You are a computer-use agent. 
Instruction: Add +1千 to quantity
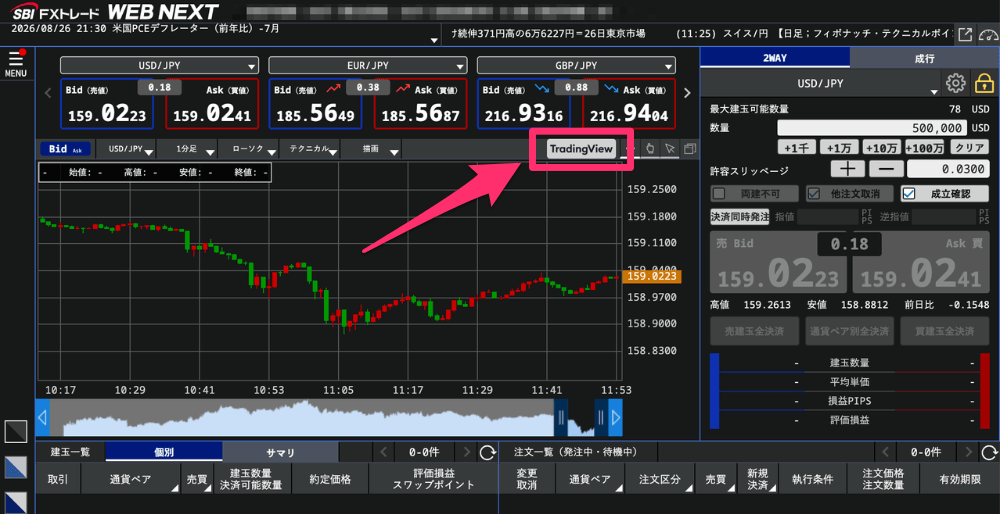(x=797, y=148)
